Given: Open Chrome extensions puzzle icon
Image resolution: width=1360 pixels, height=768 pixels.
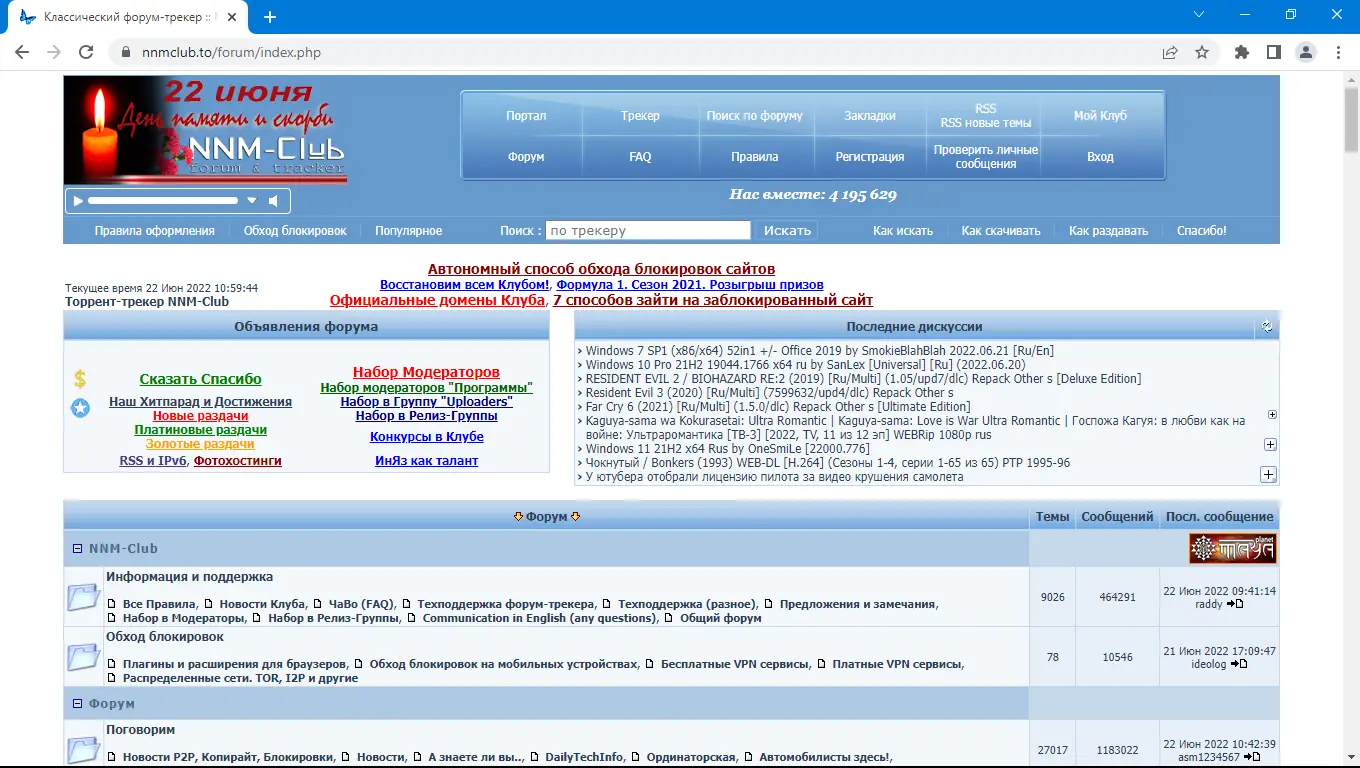Looking at the screenshot, I should tap(1242, 52).
